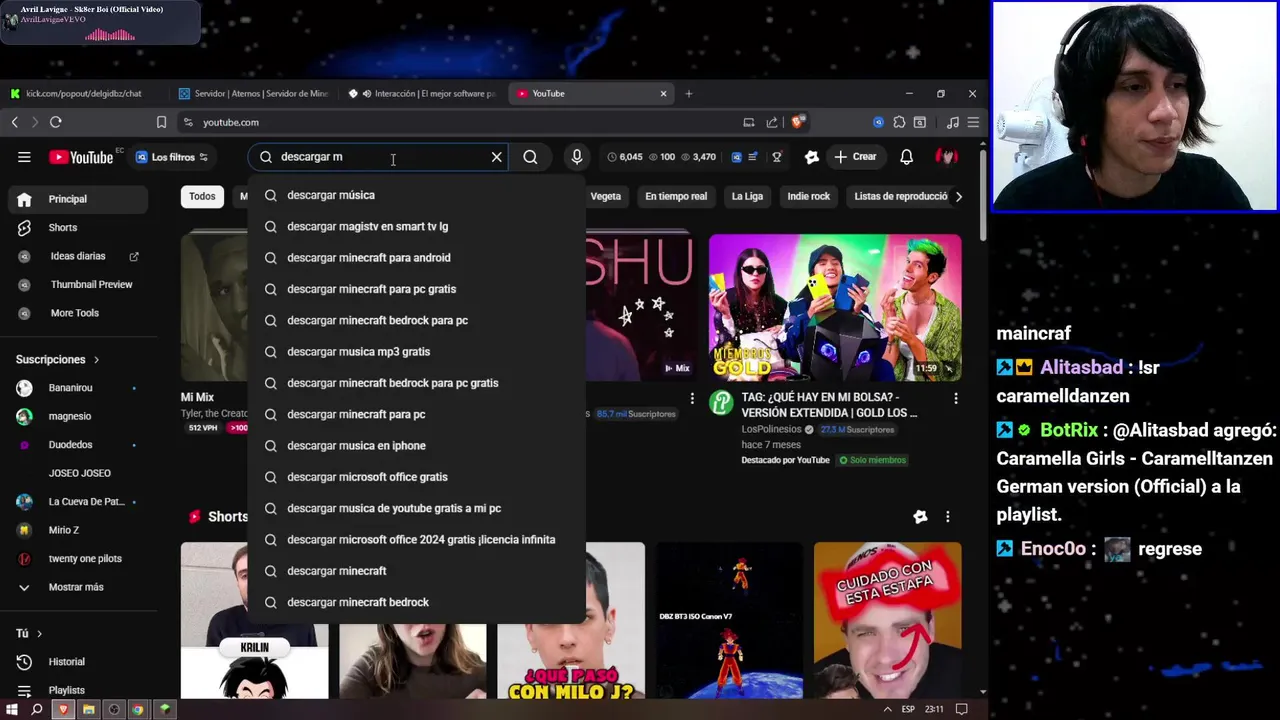The height and width of the screenshot is (720, 1280).
Task: Expand the Suscripciones section
Action: (x=58, y=359)
